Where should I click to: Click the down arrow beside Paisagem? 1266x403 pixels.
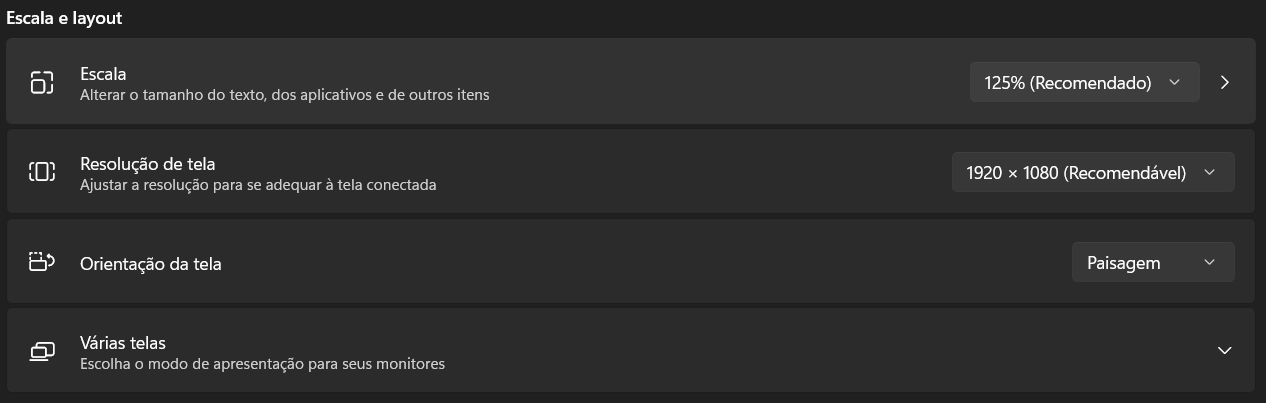click(x=1209, y=263)
